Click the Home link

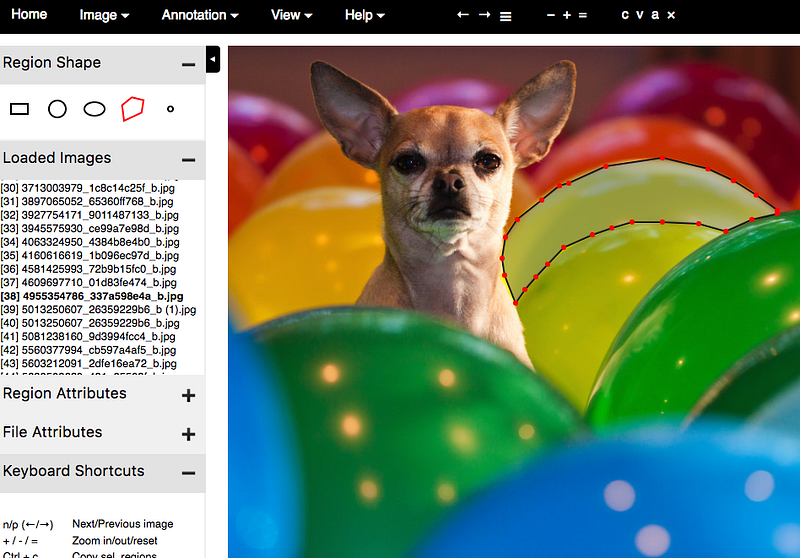pos(28,15)
